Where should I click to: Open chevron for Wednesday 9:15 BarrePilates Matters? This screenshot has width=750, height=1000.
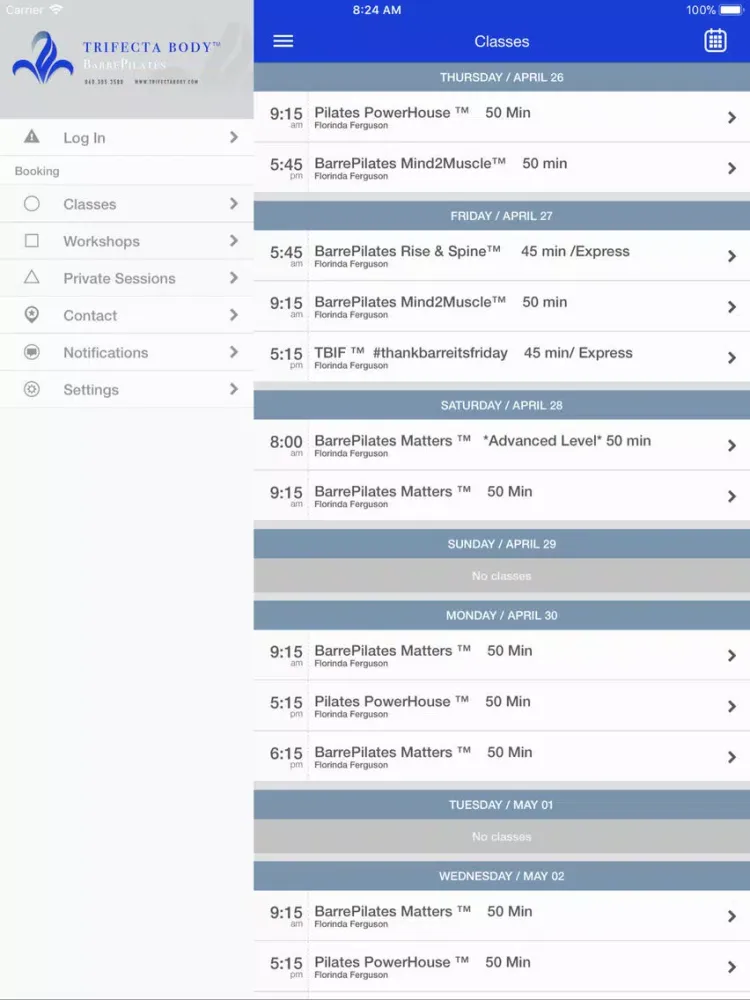pyautogui.click(x=732, y=916)
